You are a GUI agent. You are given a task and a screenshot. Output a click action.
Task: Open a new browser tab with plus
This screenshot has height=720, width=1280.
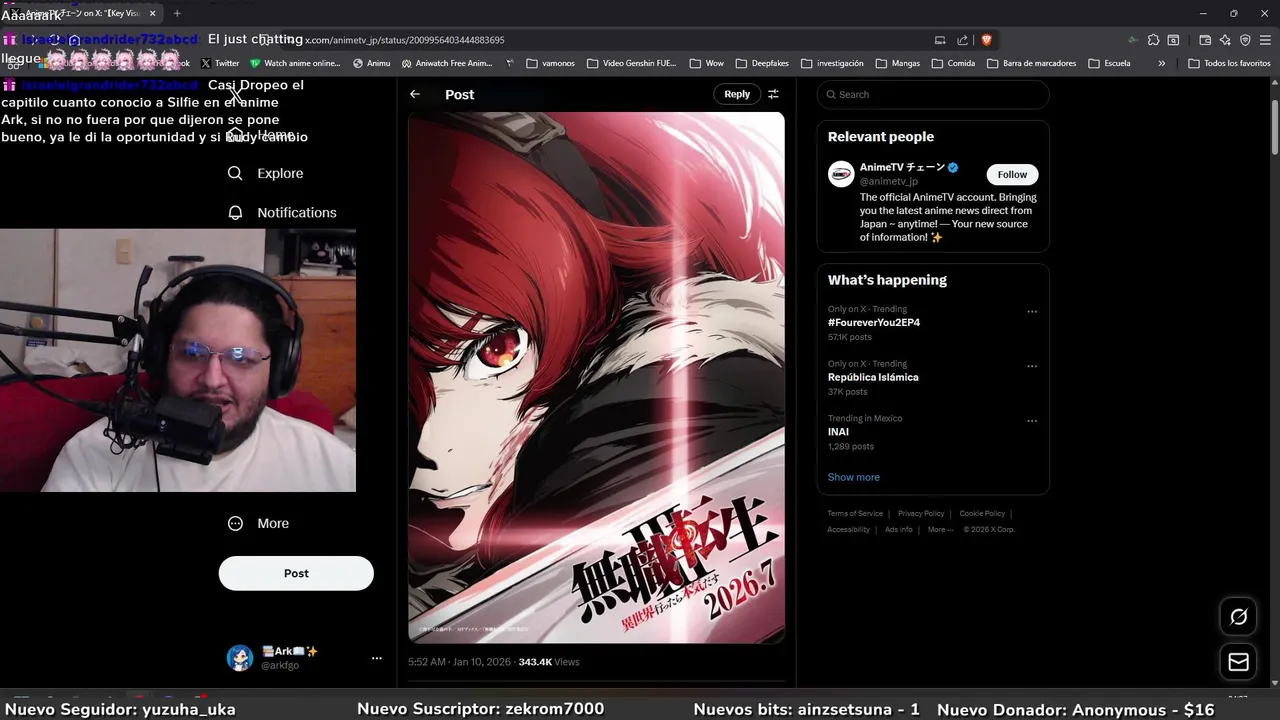click(177, 13)
